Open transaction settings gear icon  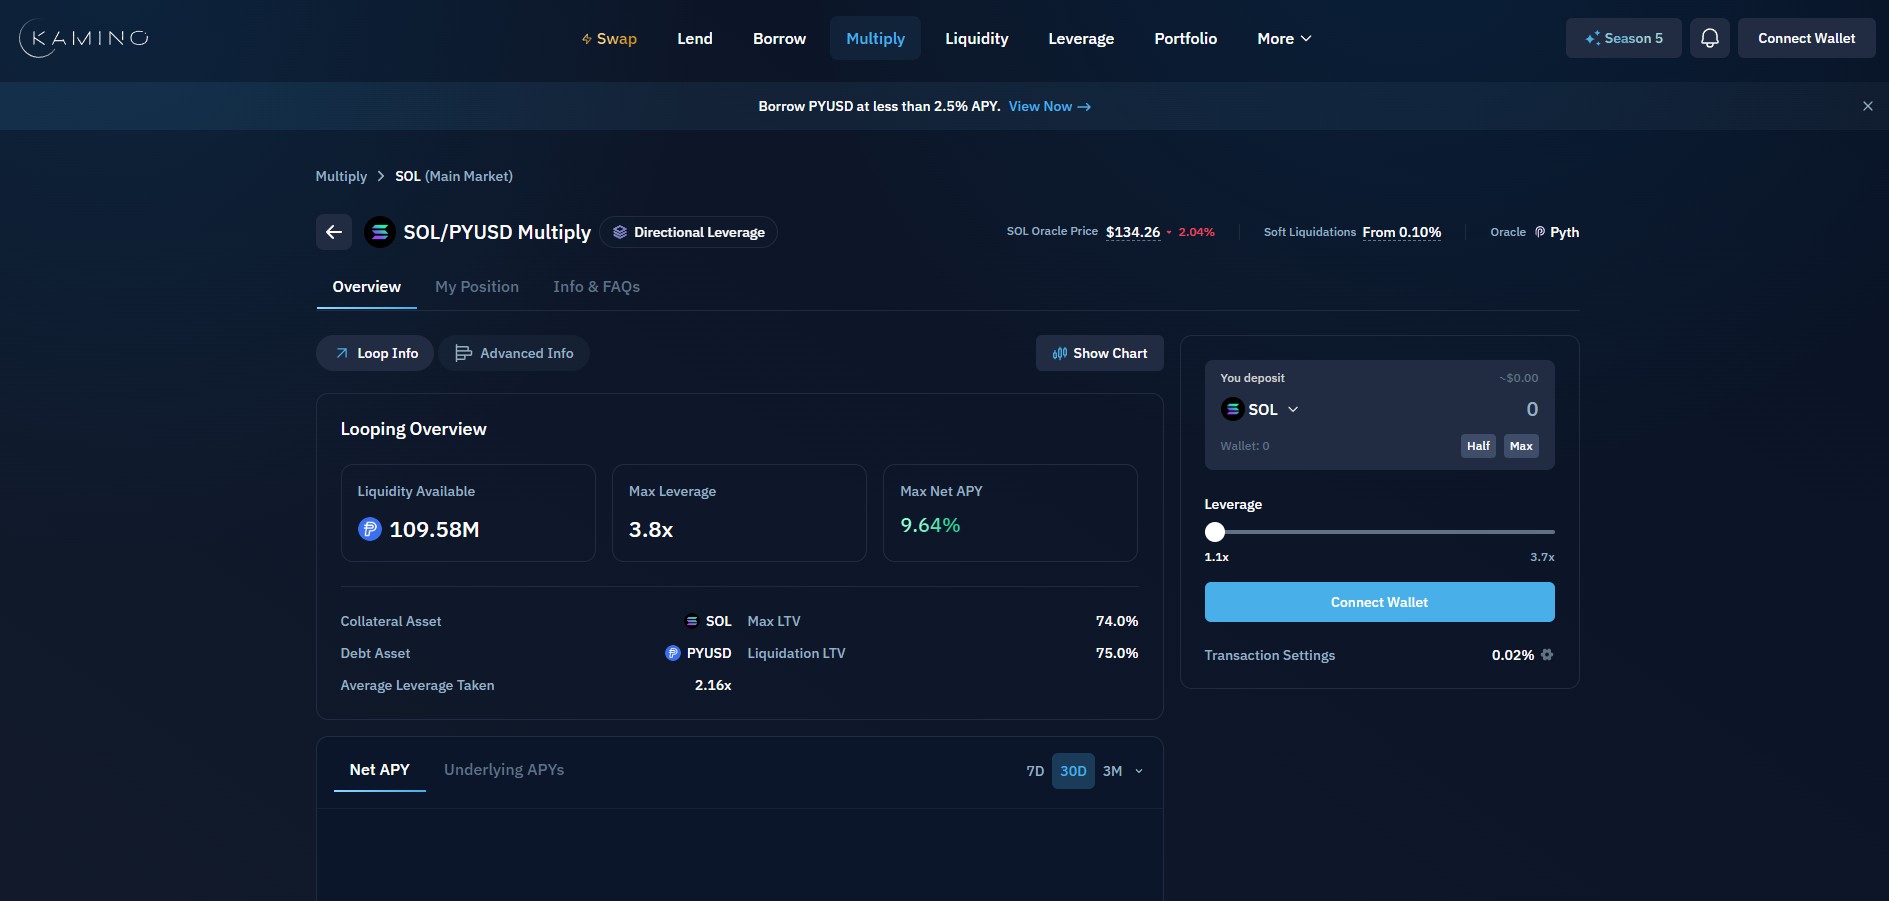1547,655
